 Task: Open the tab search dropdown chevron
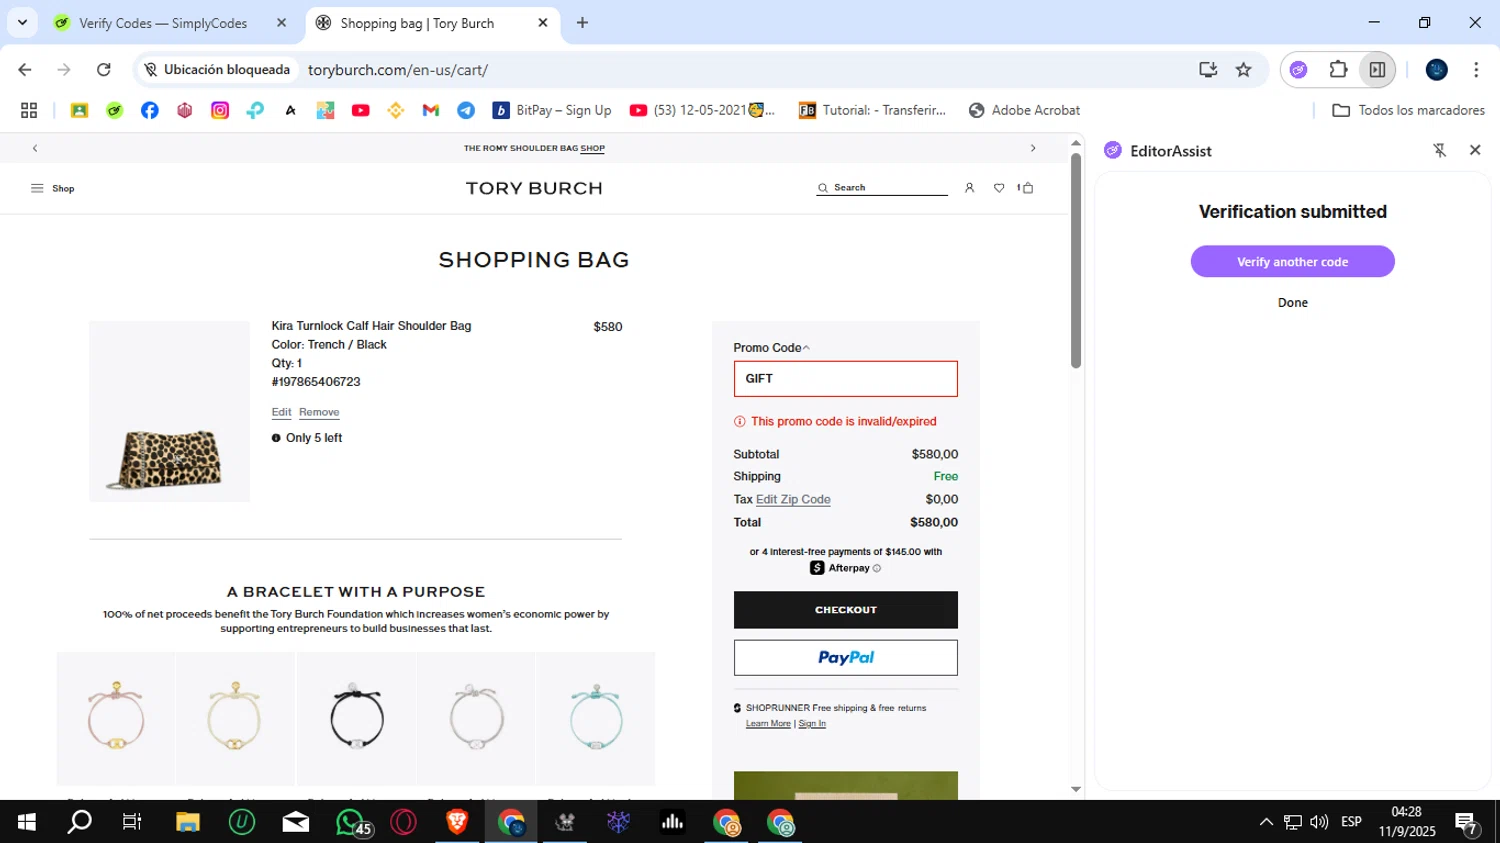(x=22, y=22)
